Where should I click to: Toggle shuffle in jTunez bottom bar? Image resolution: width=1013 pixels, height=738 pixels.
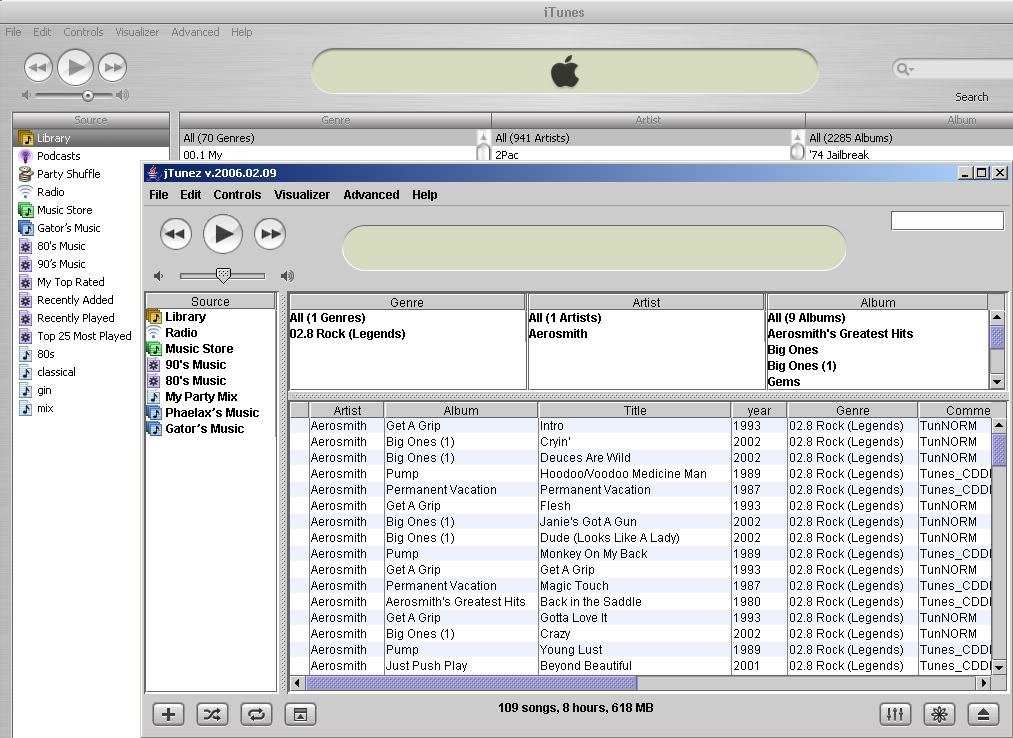pos(212,714)
